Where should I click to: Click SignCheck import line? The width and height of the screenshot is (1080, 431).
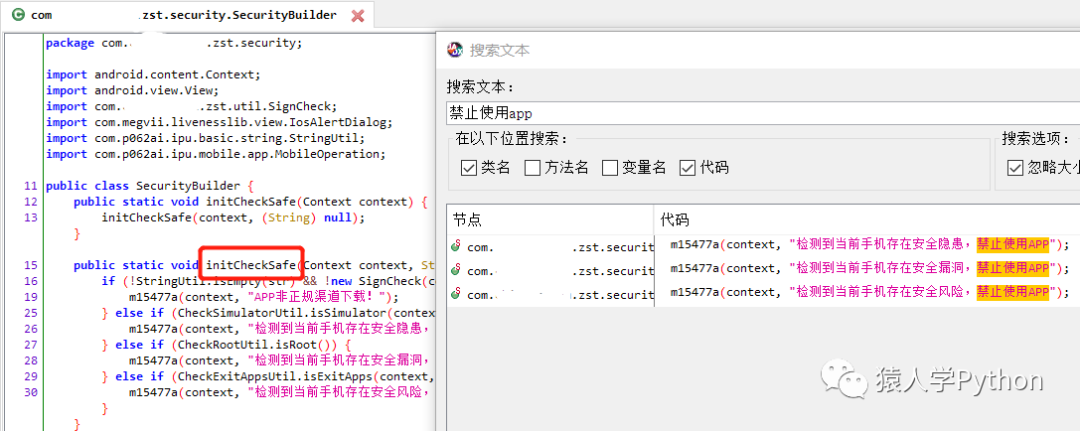pyautogui.click(x=191, y=106)
